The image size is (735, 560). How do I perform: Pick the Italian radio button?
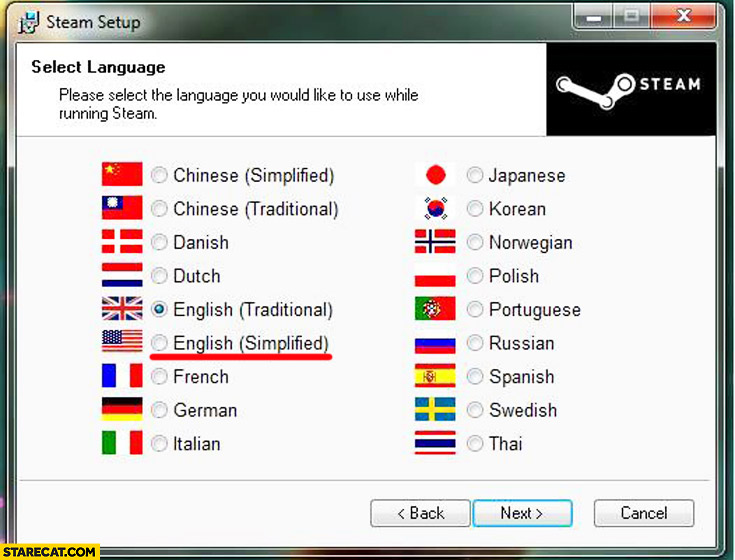(x=159, y=443)
